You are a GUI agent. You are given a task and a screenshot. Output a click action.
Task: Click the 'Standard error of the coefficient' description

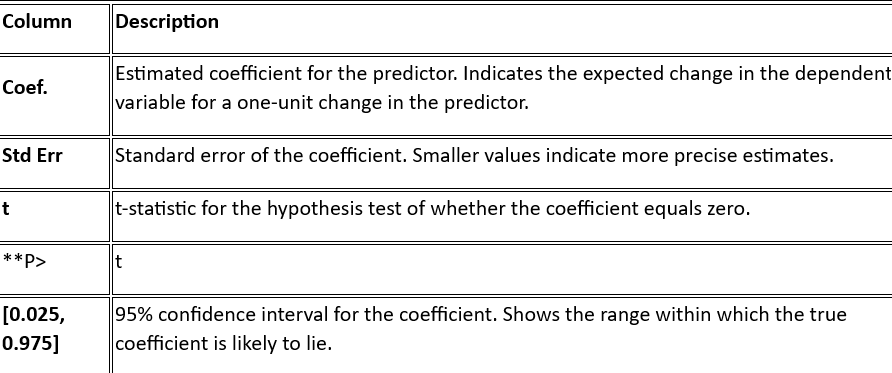(x=261, y=155)
